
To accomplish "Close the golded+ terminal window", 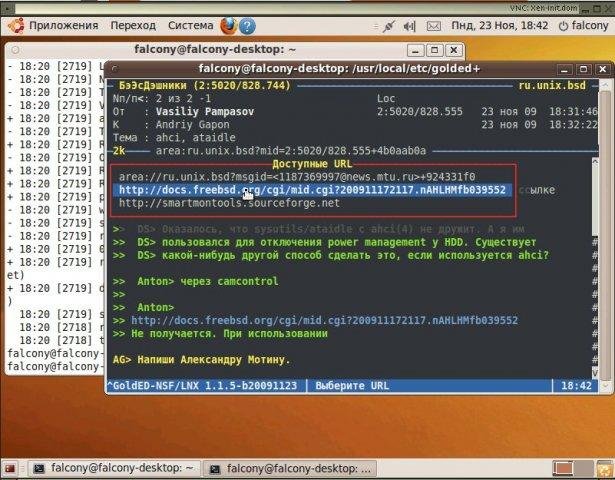I will tap(602, 70).
